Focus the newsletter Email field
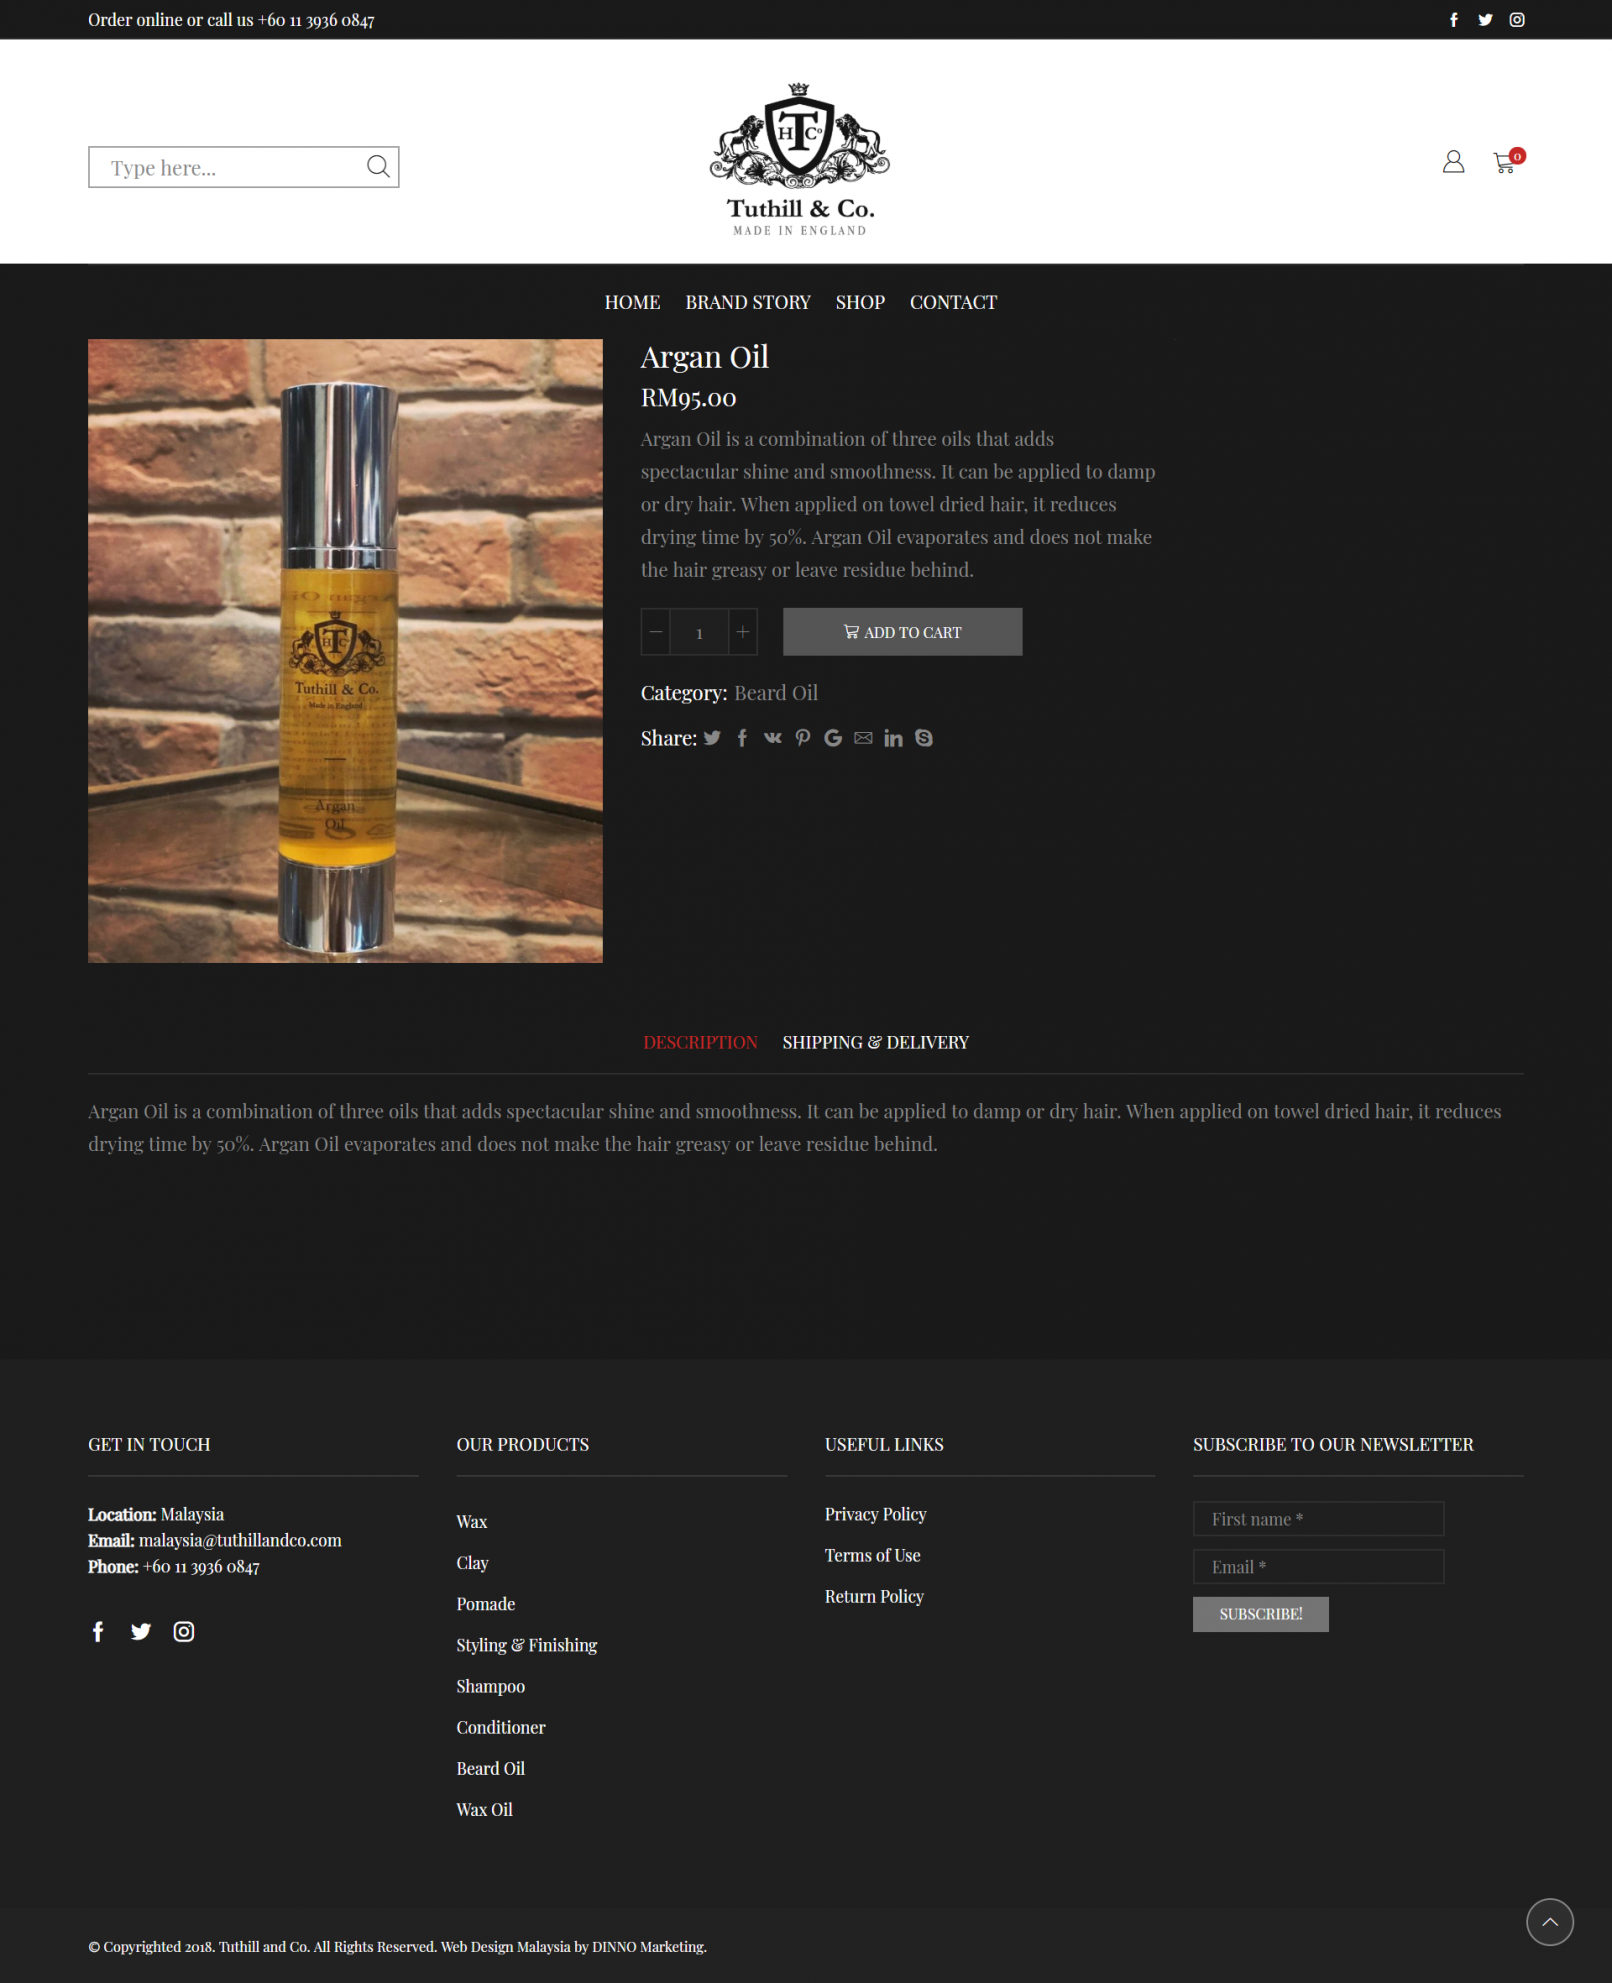Viewport: 1612px width, 1983px height. point(1318,1567)
